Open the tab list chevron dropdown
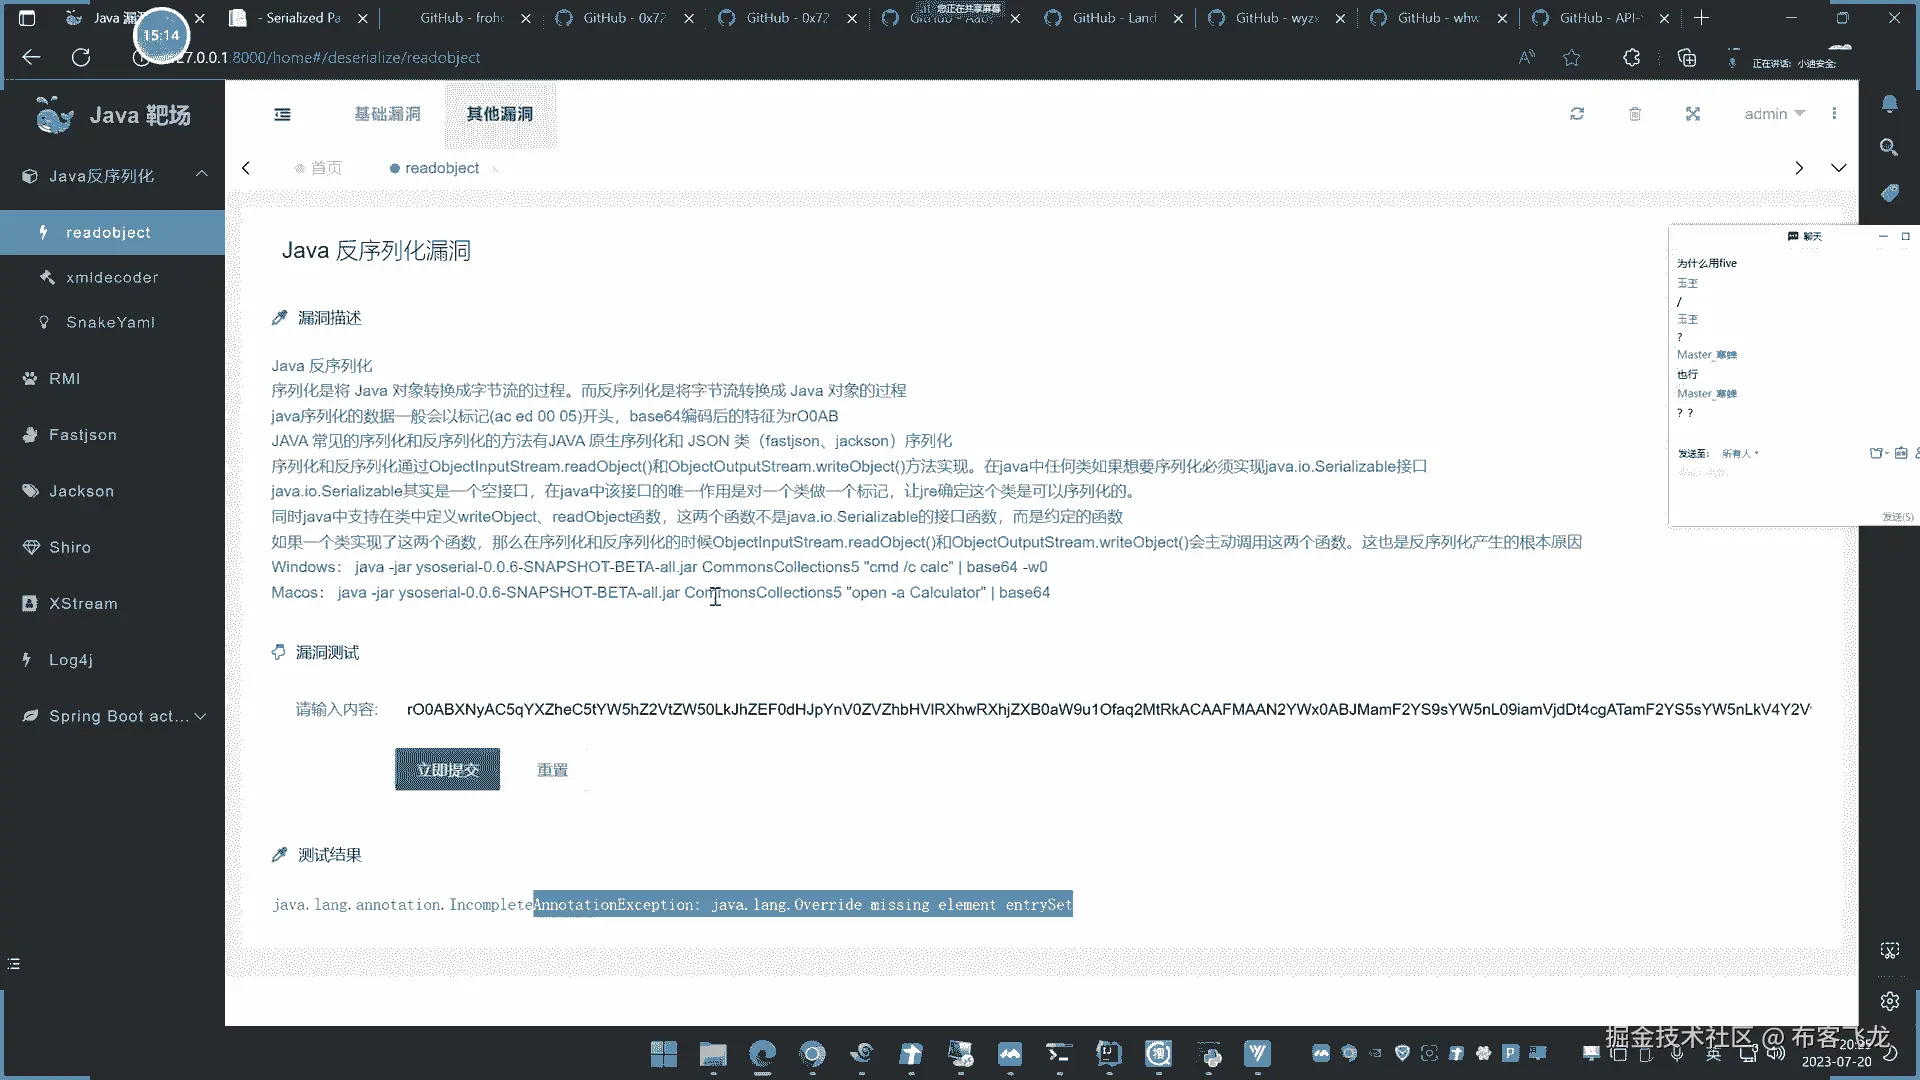 tap(1838, 168)
